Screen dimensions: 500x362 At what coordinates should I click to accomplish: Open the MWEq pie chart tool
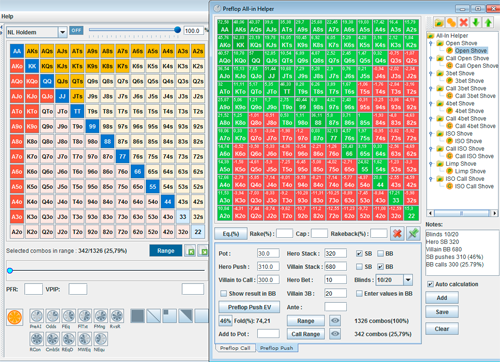[84, 339]
